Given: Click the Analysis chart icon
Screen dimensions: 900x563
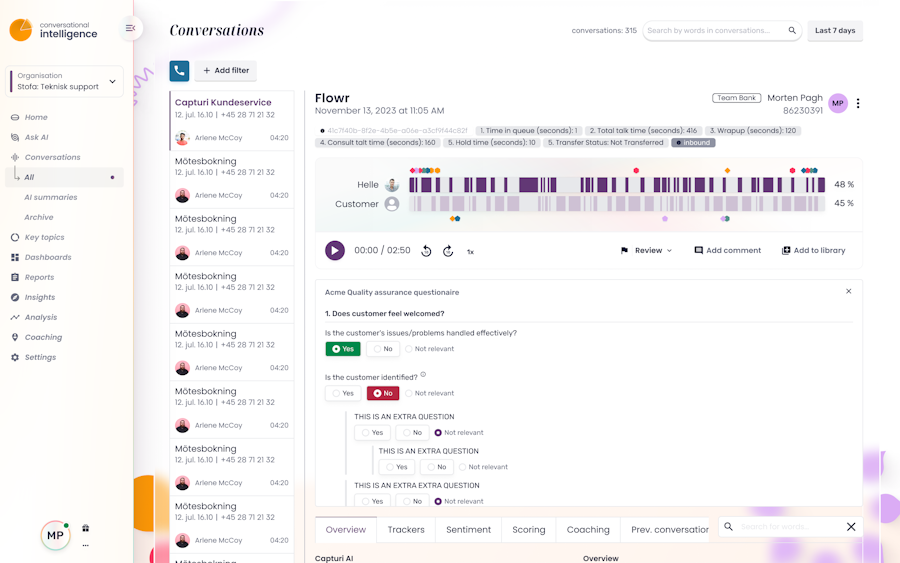Looking at the screenshot, I should point(15,317).
